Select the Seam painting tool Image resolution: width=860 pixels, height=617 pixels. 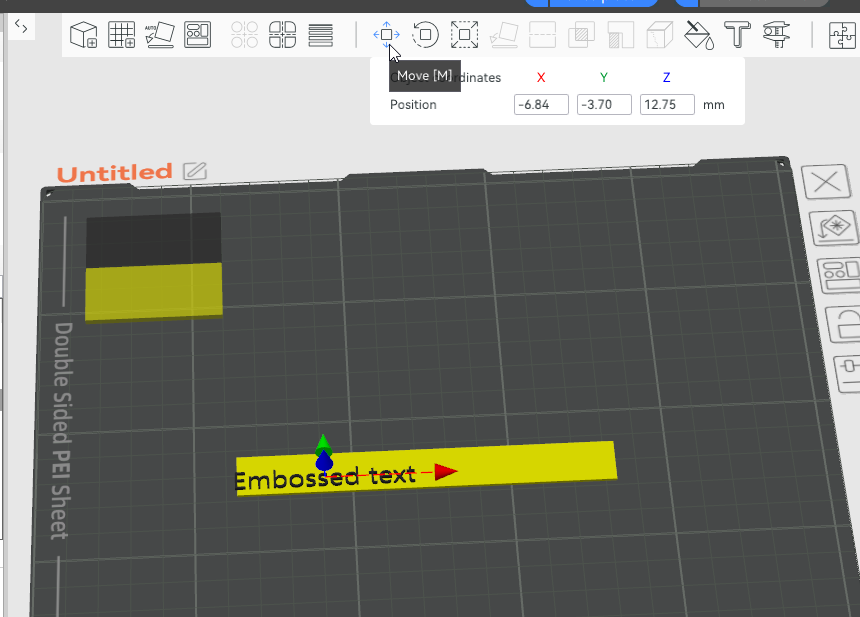click(x=660, y=35)
